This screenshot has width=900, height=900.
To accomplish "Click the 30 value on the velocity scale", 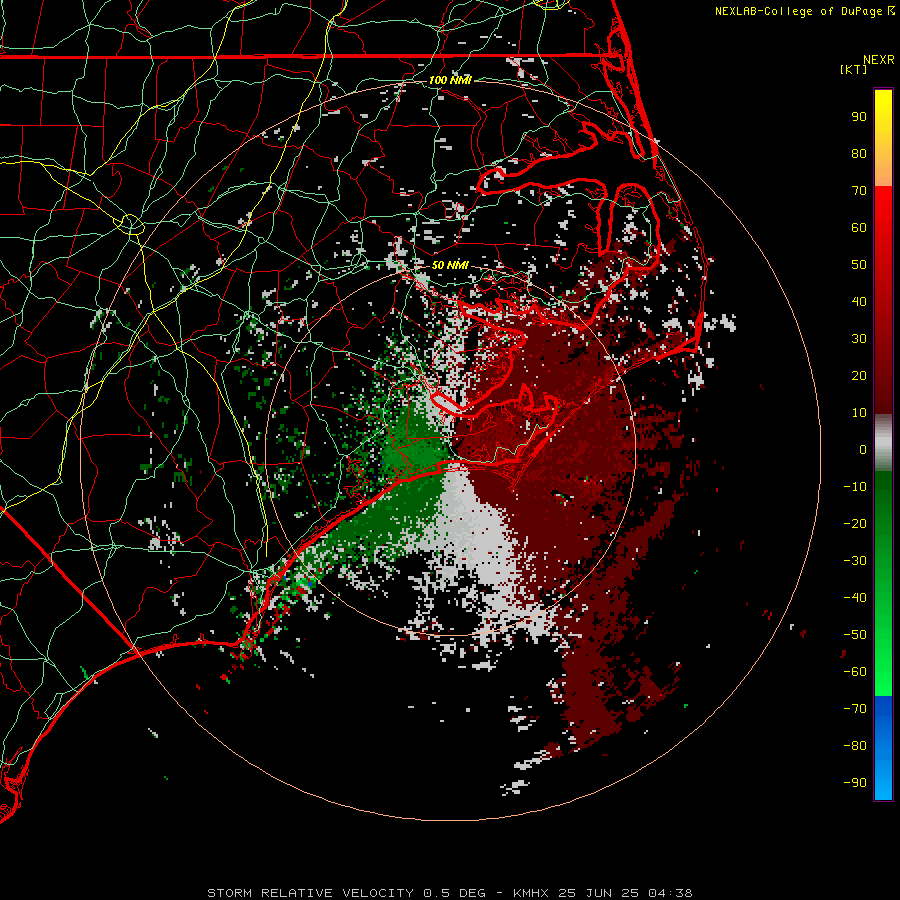I will pyautogui.click(x=859, y=339).
